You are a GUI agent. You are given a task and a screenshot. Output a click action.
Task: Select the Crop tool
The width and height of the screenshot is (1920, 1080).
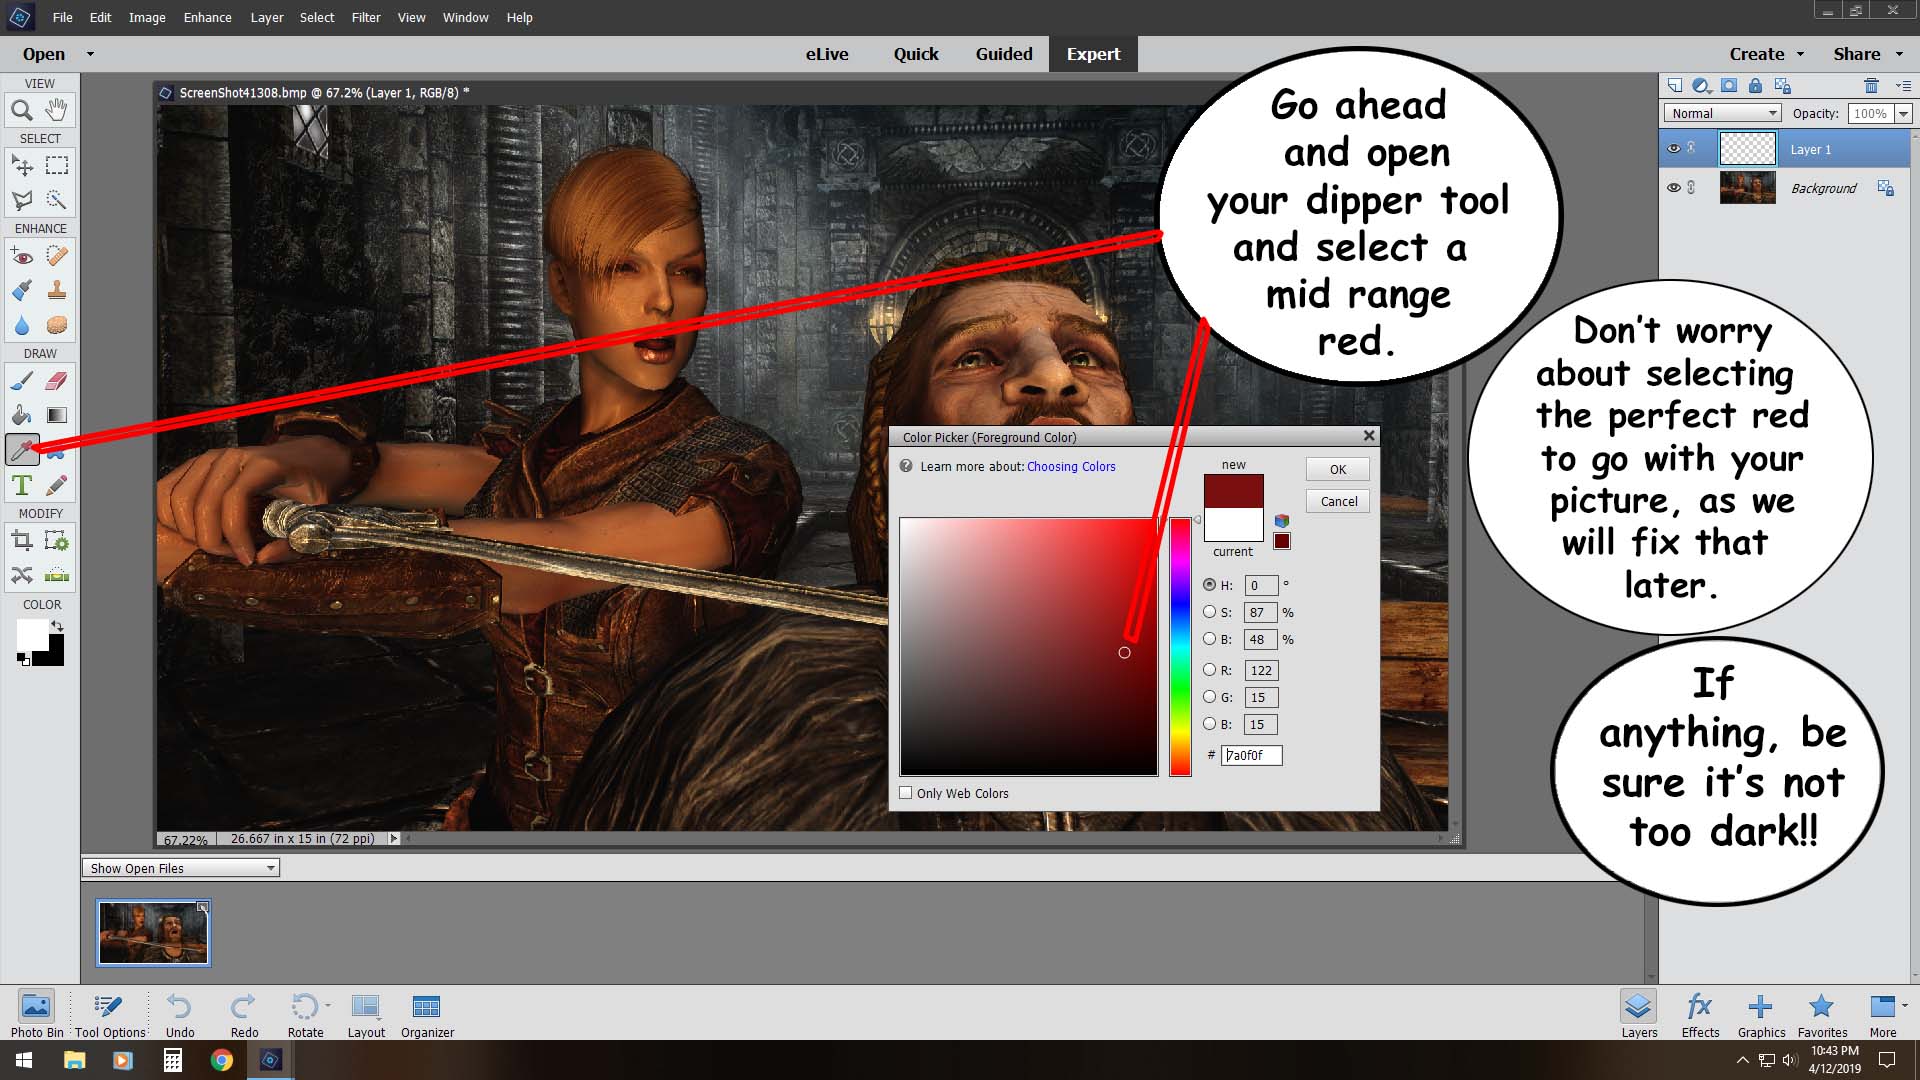point(22,541)
